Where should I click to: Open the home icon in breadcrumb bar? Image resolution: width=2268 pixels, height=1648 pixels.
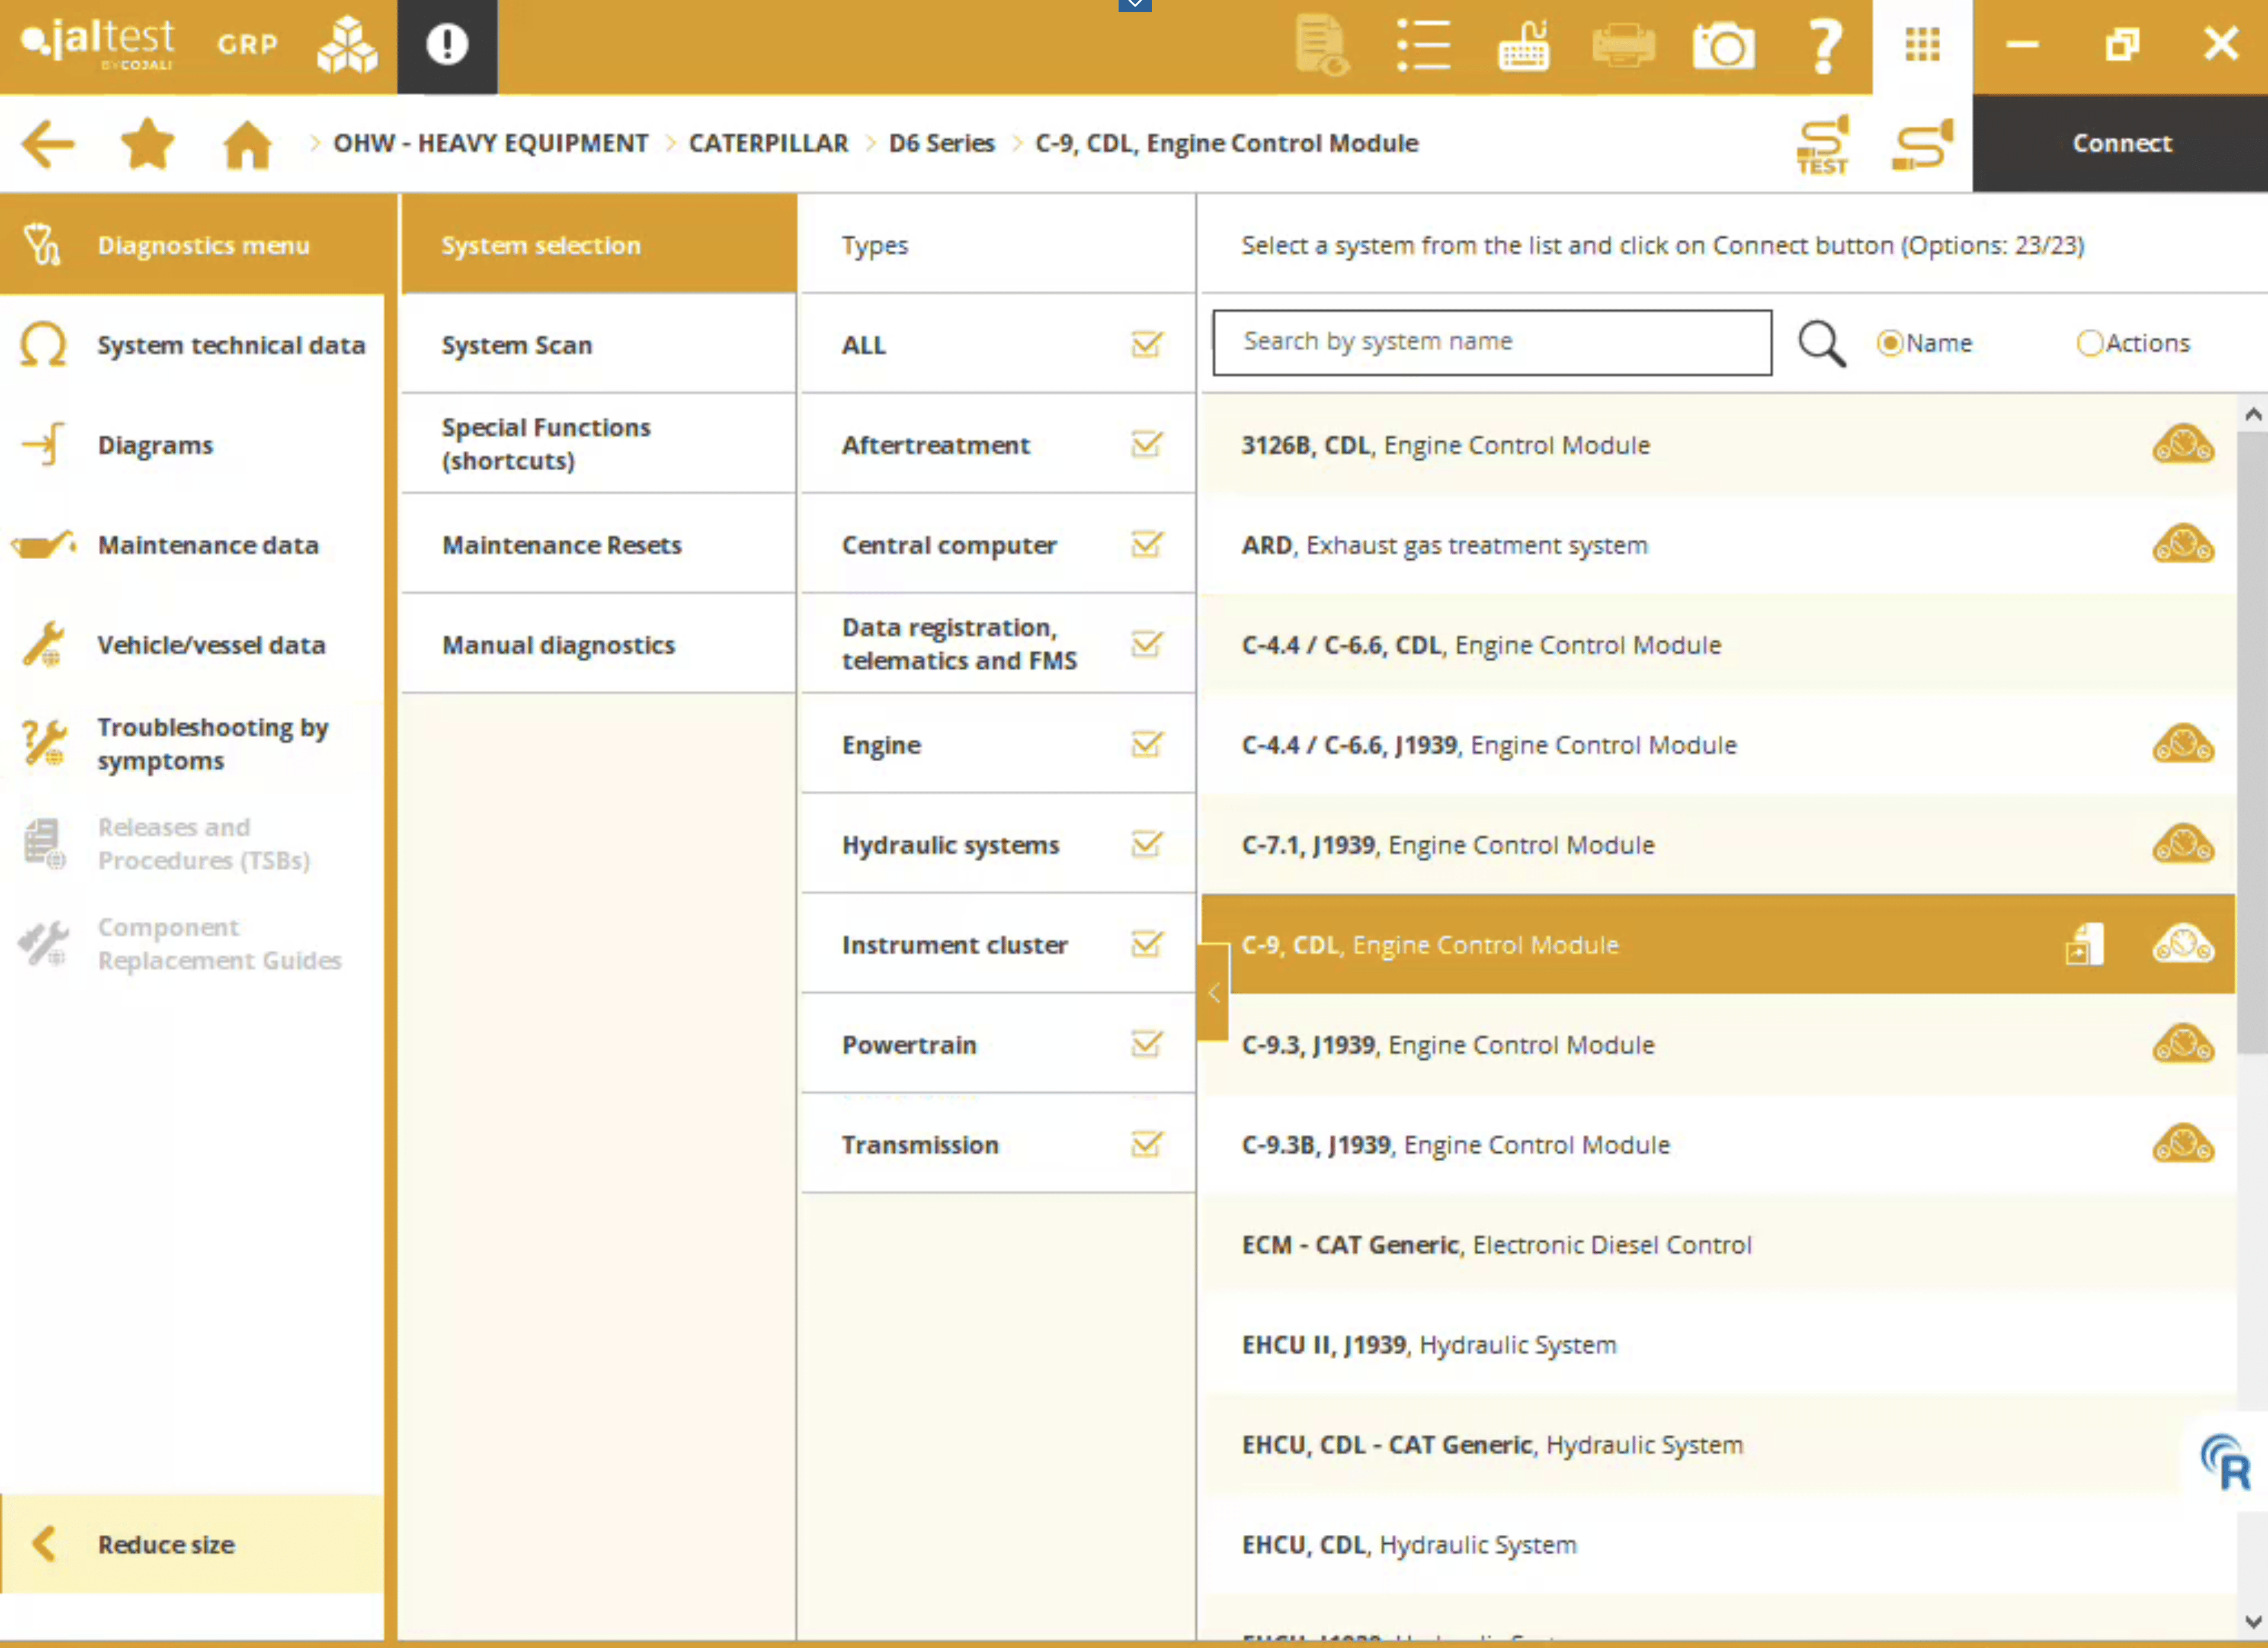(247, 144)
